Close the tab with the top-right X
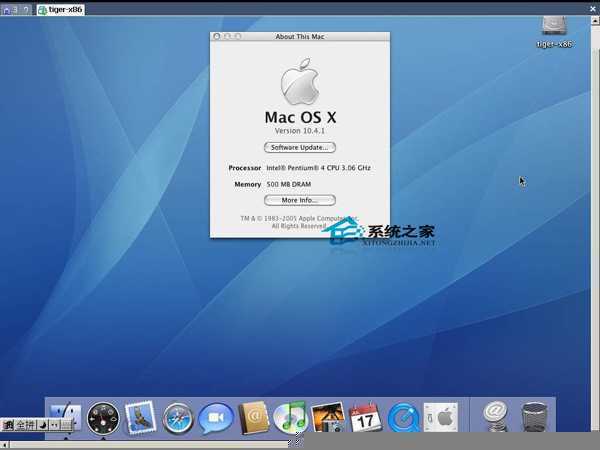Viewport: 600px width, 450px height. 593,9
